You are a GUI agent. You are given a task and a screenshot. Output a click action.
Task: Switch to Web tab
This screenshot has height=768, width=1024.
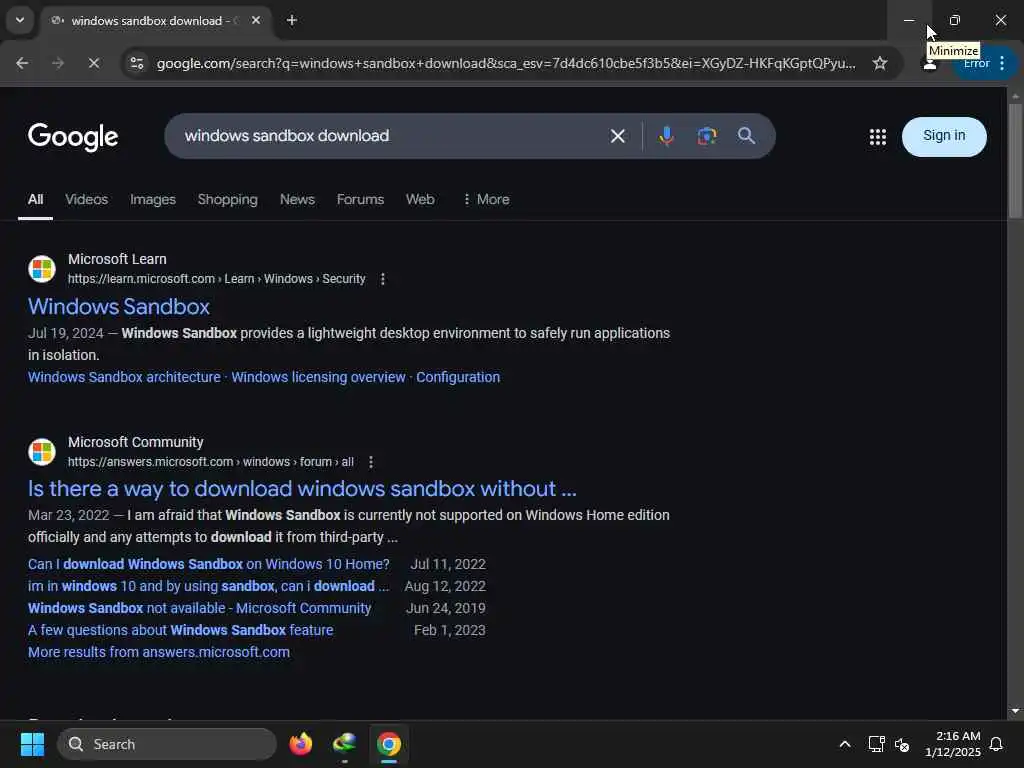tap(420, 200)
